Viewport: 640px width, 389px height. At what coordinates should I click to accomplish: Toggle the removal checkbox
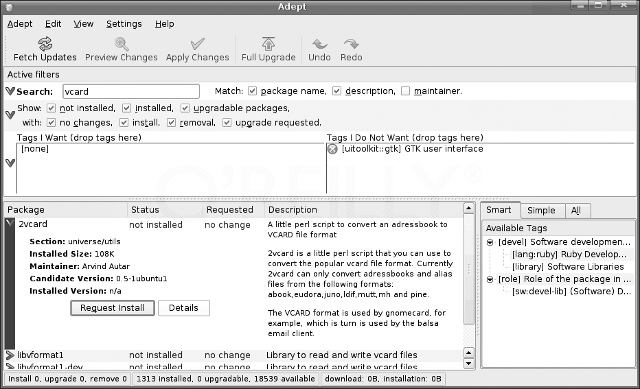[x=171, y=122]
